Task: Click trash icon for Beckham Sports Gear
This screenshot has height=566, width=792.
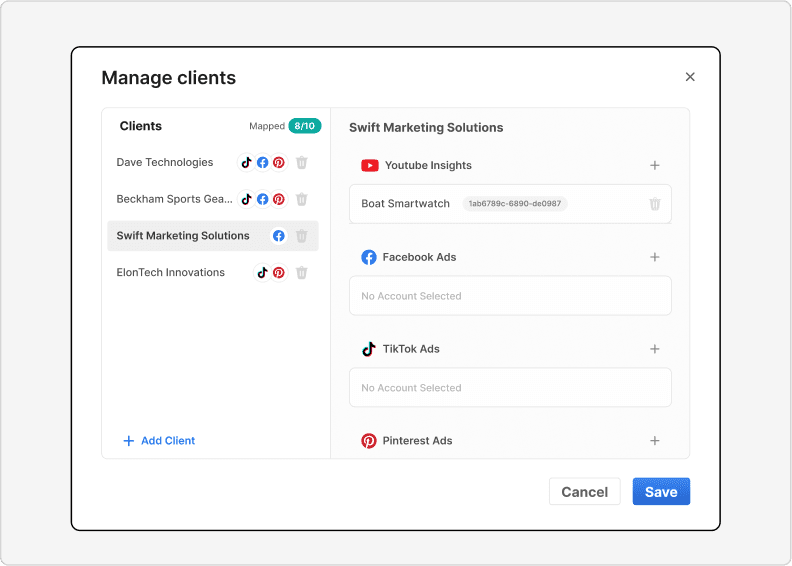Action: pyautogui.click(x=301, y=199)
